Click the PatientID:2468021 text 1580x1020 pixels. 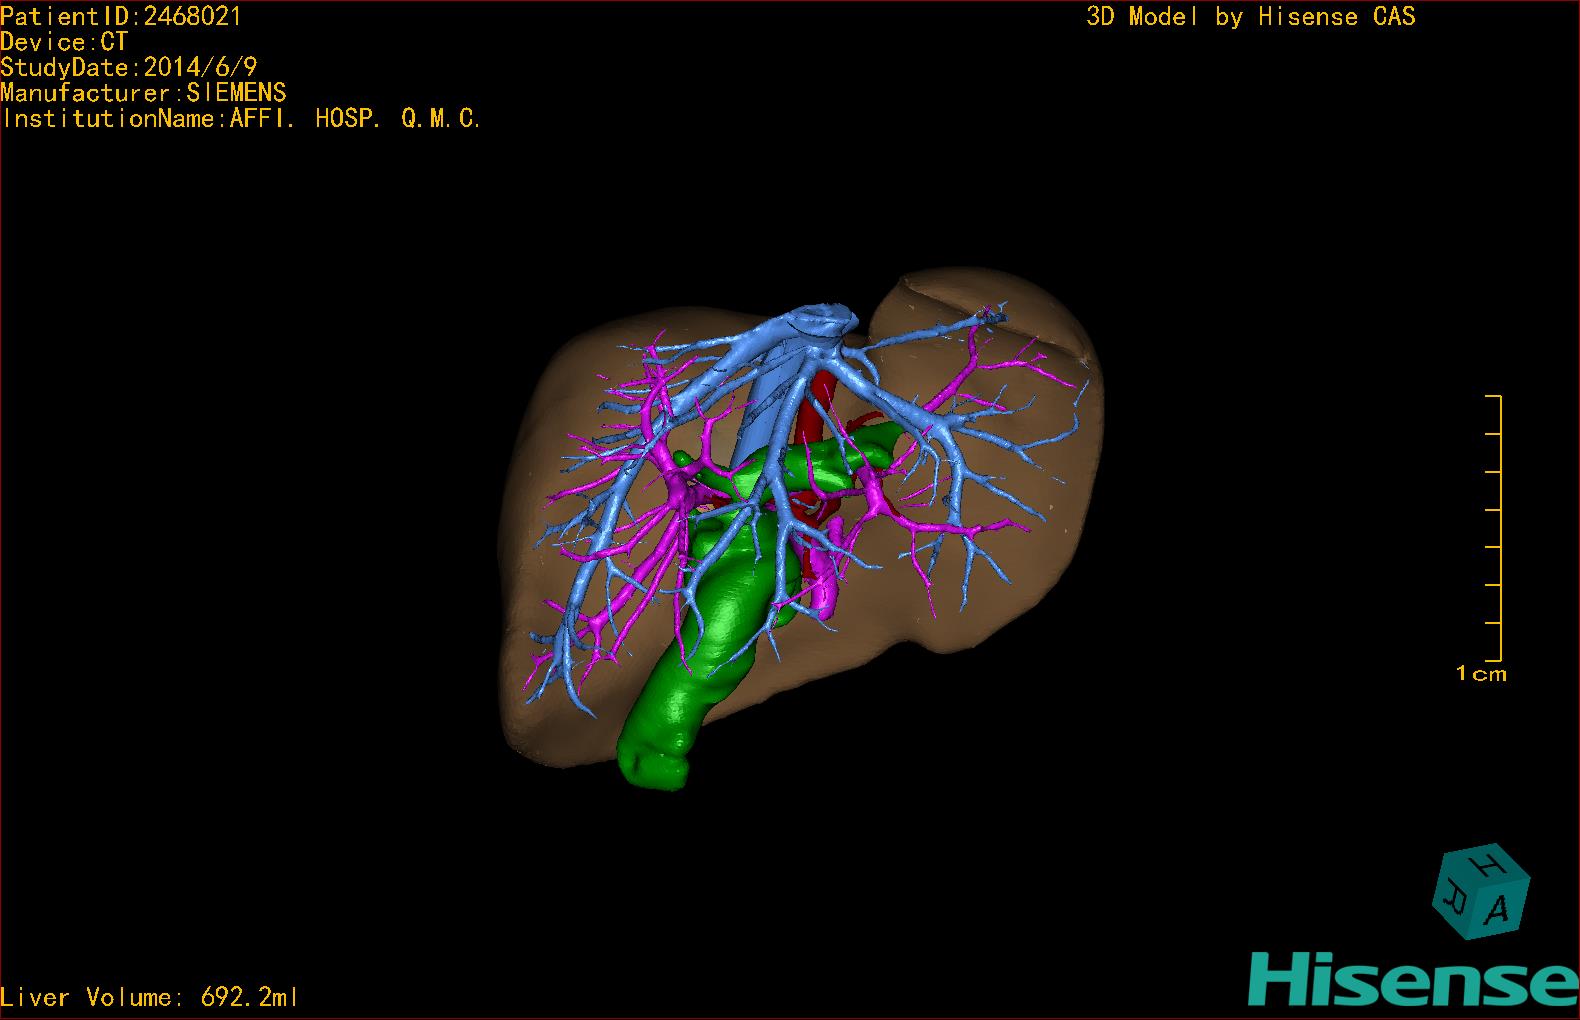pyautogui.click(x=121, y=16)
